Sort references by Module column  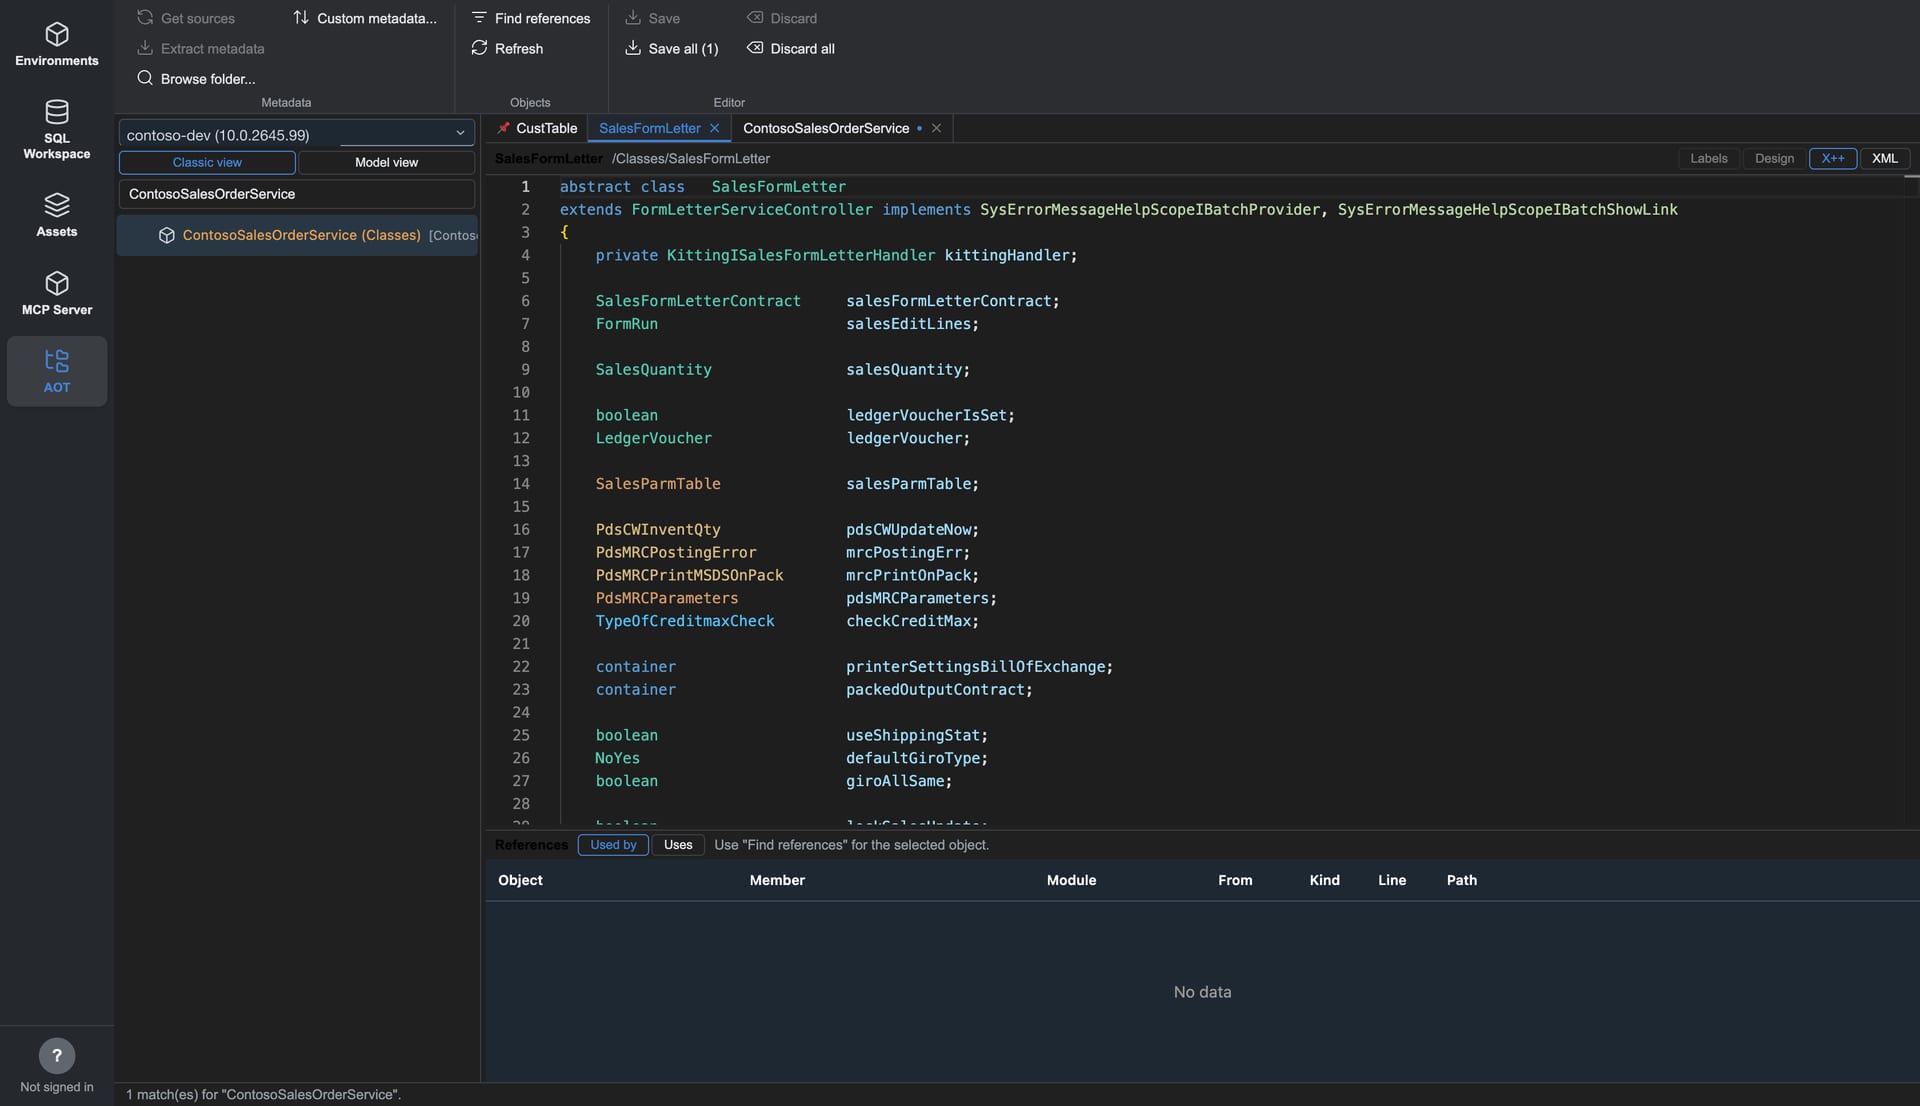pyautogui.click(x=1071, y=880)
